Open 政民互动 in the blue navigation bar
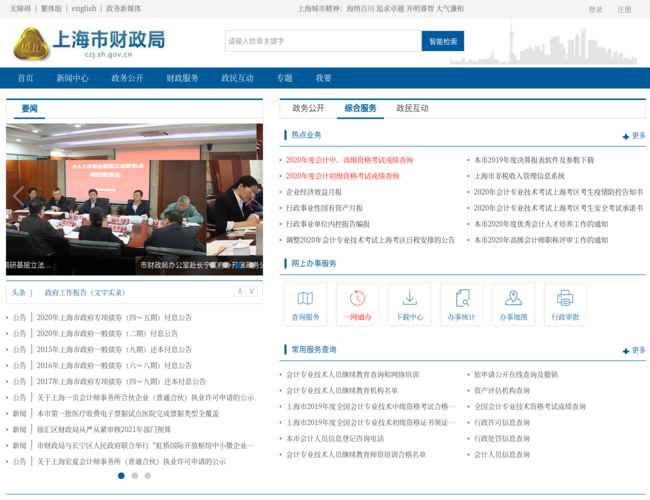This screenshot has height=500, width=650. pos(237,78)
